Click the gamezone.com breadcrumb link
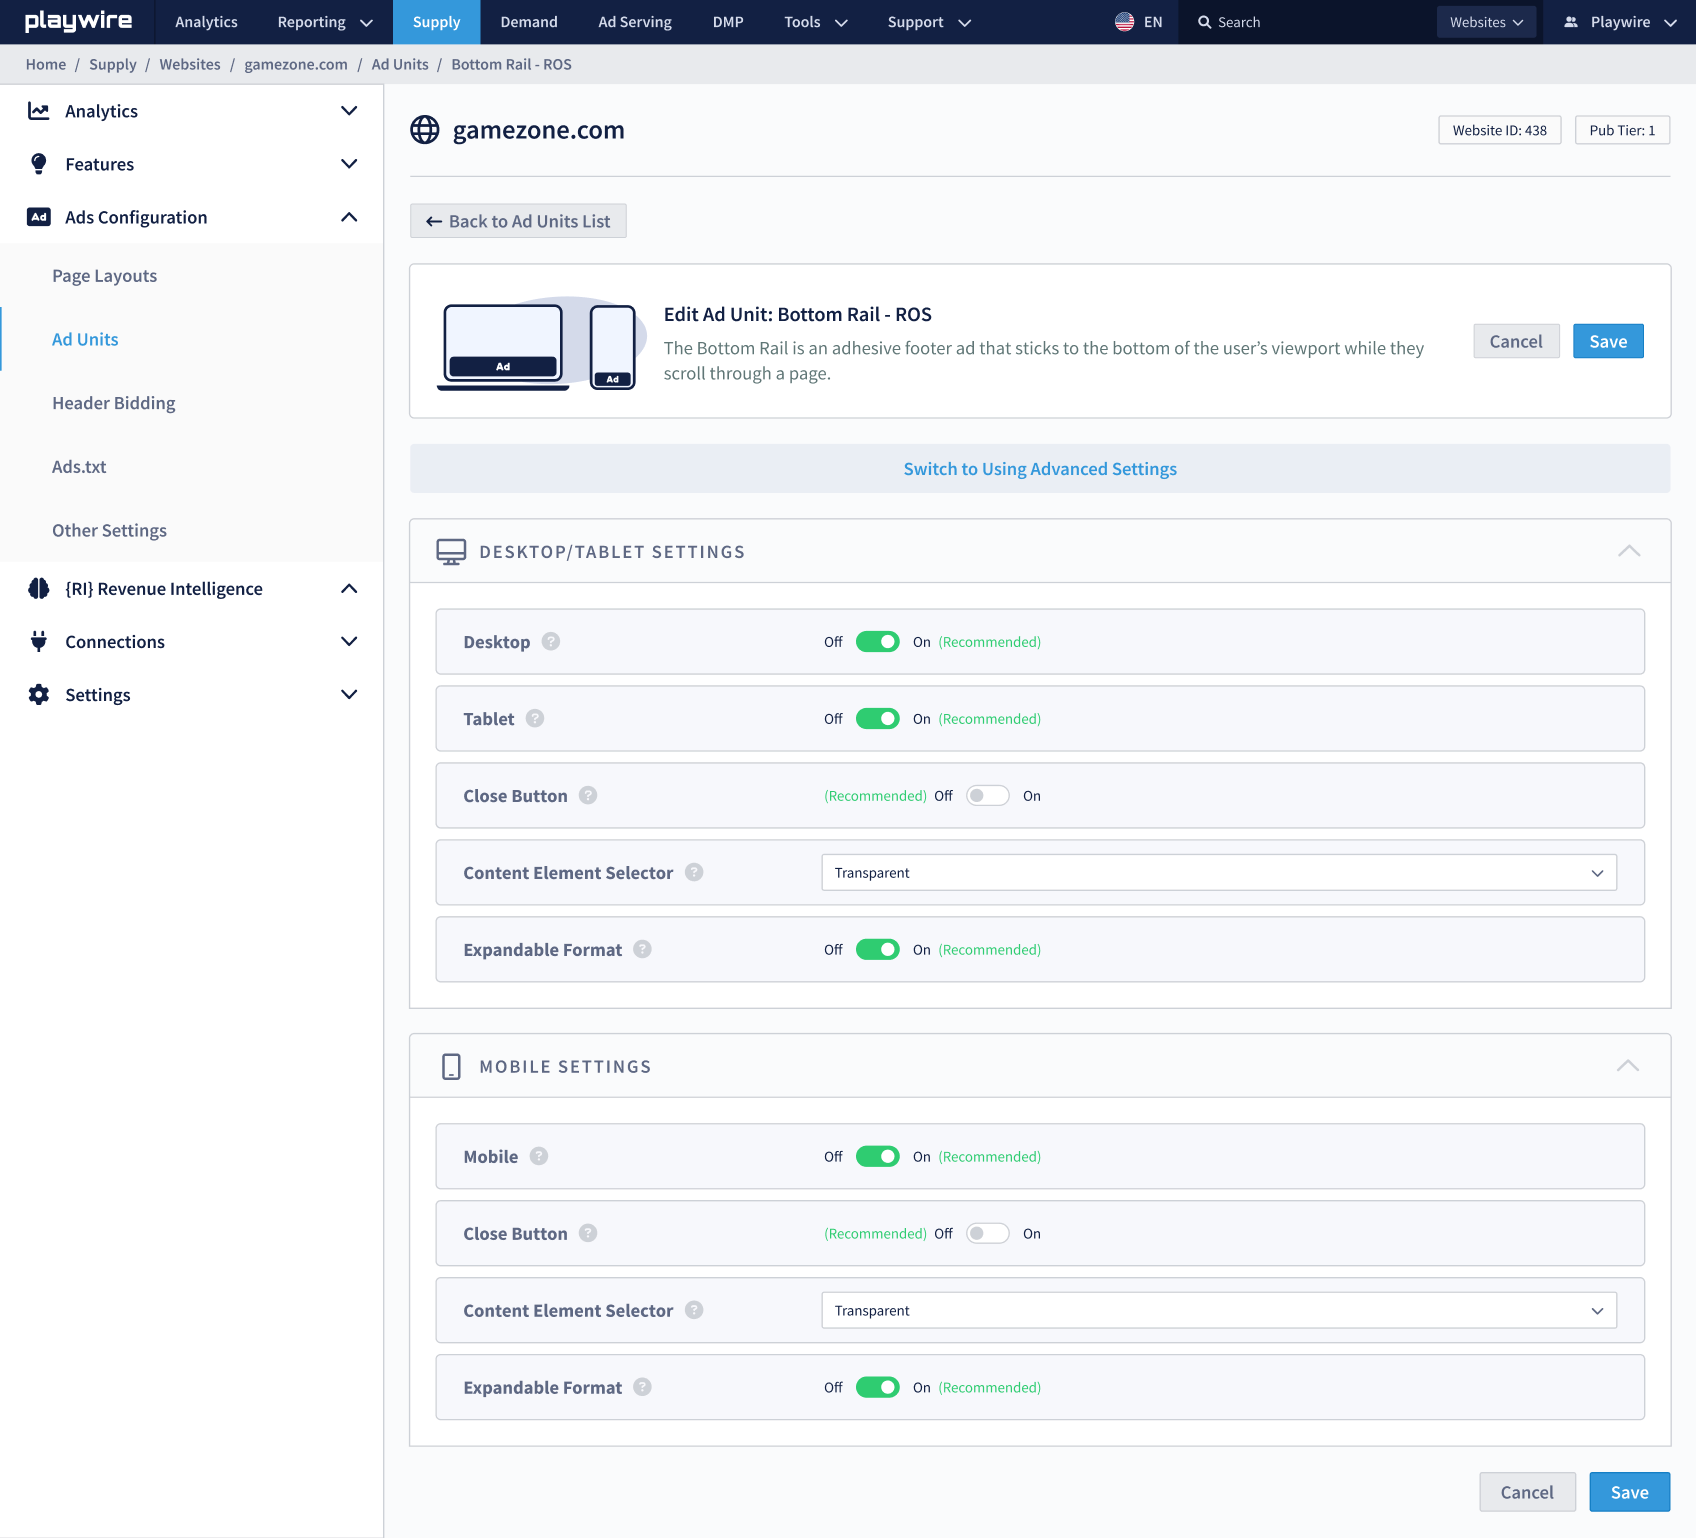 pyautogui.click(x=296, y=64)
